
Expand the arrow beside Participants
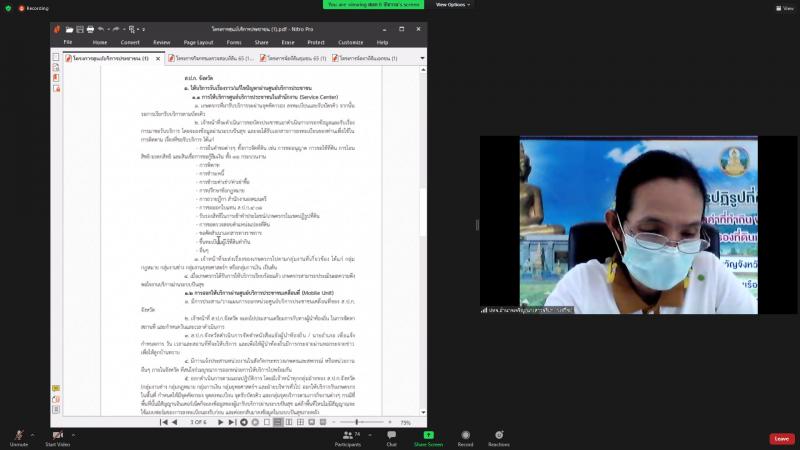click(370, 435)
